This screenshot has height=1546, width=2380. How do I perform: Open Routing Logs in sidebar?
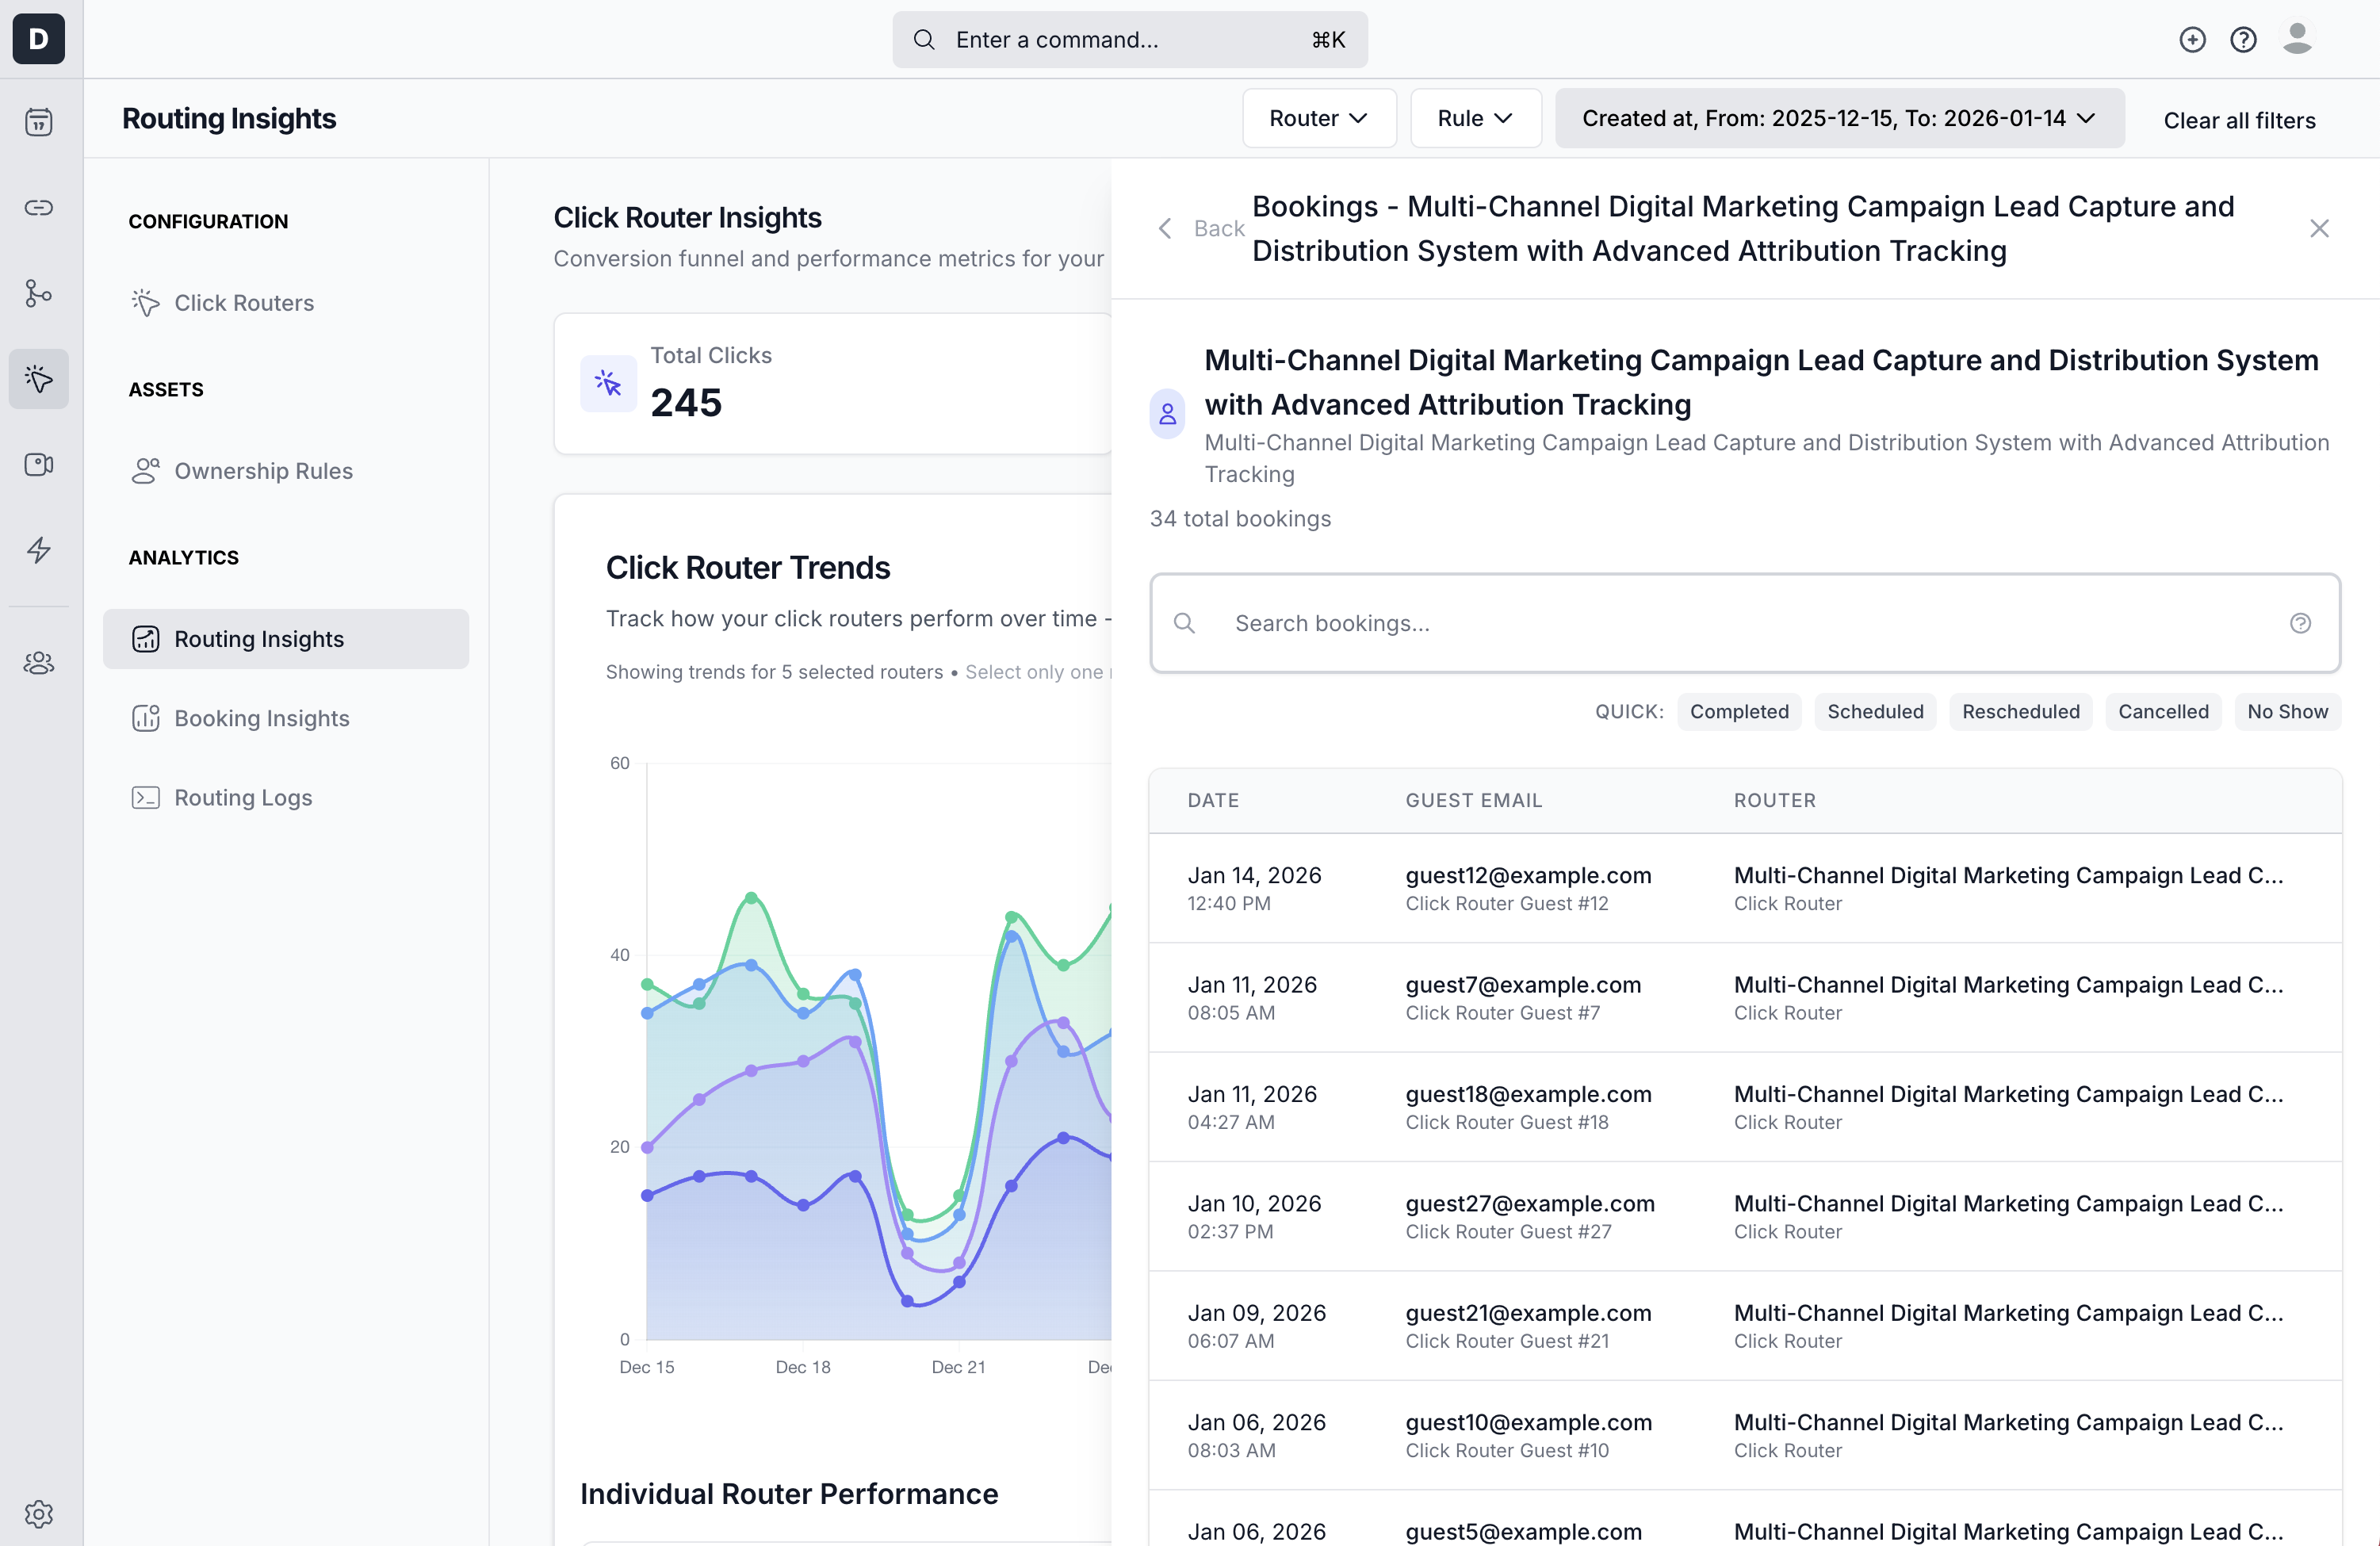(x=243, y=797)
